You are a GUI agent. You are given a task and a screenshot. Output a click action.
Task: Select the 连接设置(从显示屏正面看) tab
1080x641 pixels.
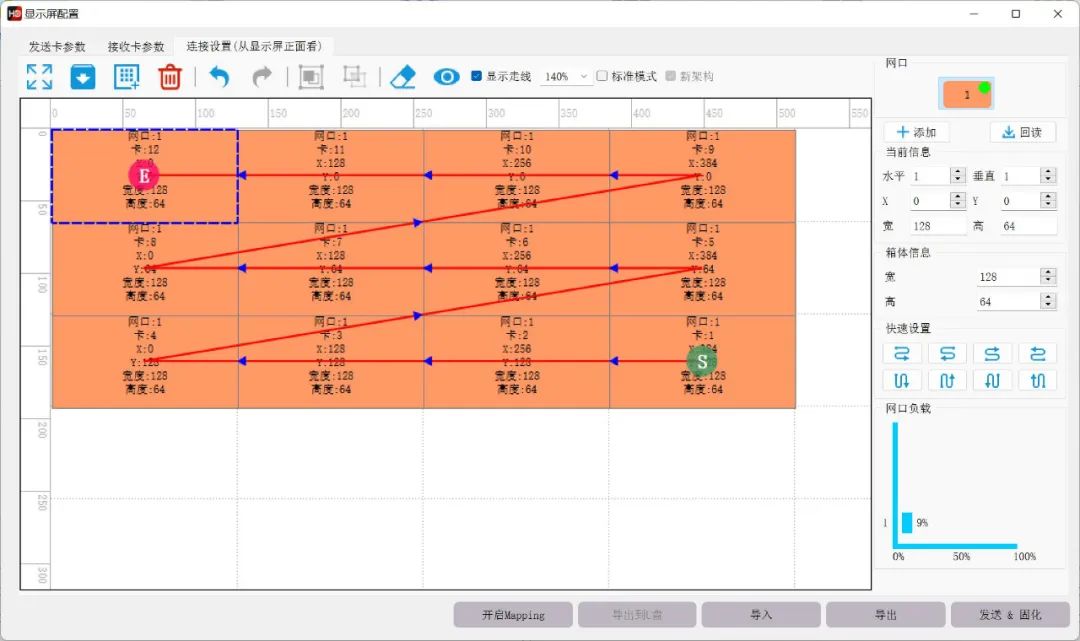click(253, 45)
